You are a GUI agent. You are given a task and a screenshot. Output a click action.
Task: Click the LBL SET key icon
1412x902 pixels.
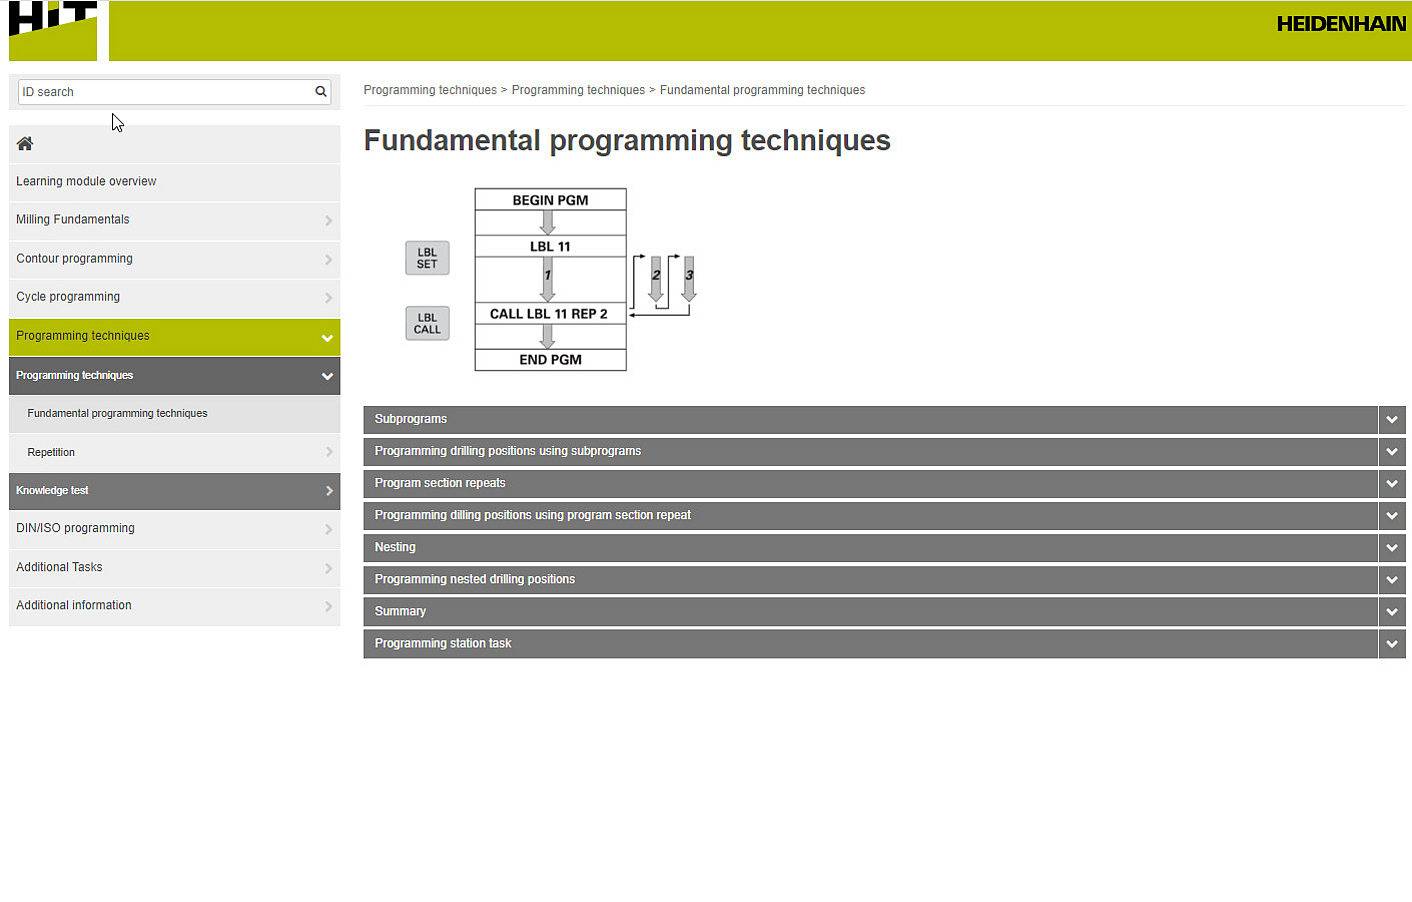427,258
